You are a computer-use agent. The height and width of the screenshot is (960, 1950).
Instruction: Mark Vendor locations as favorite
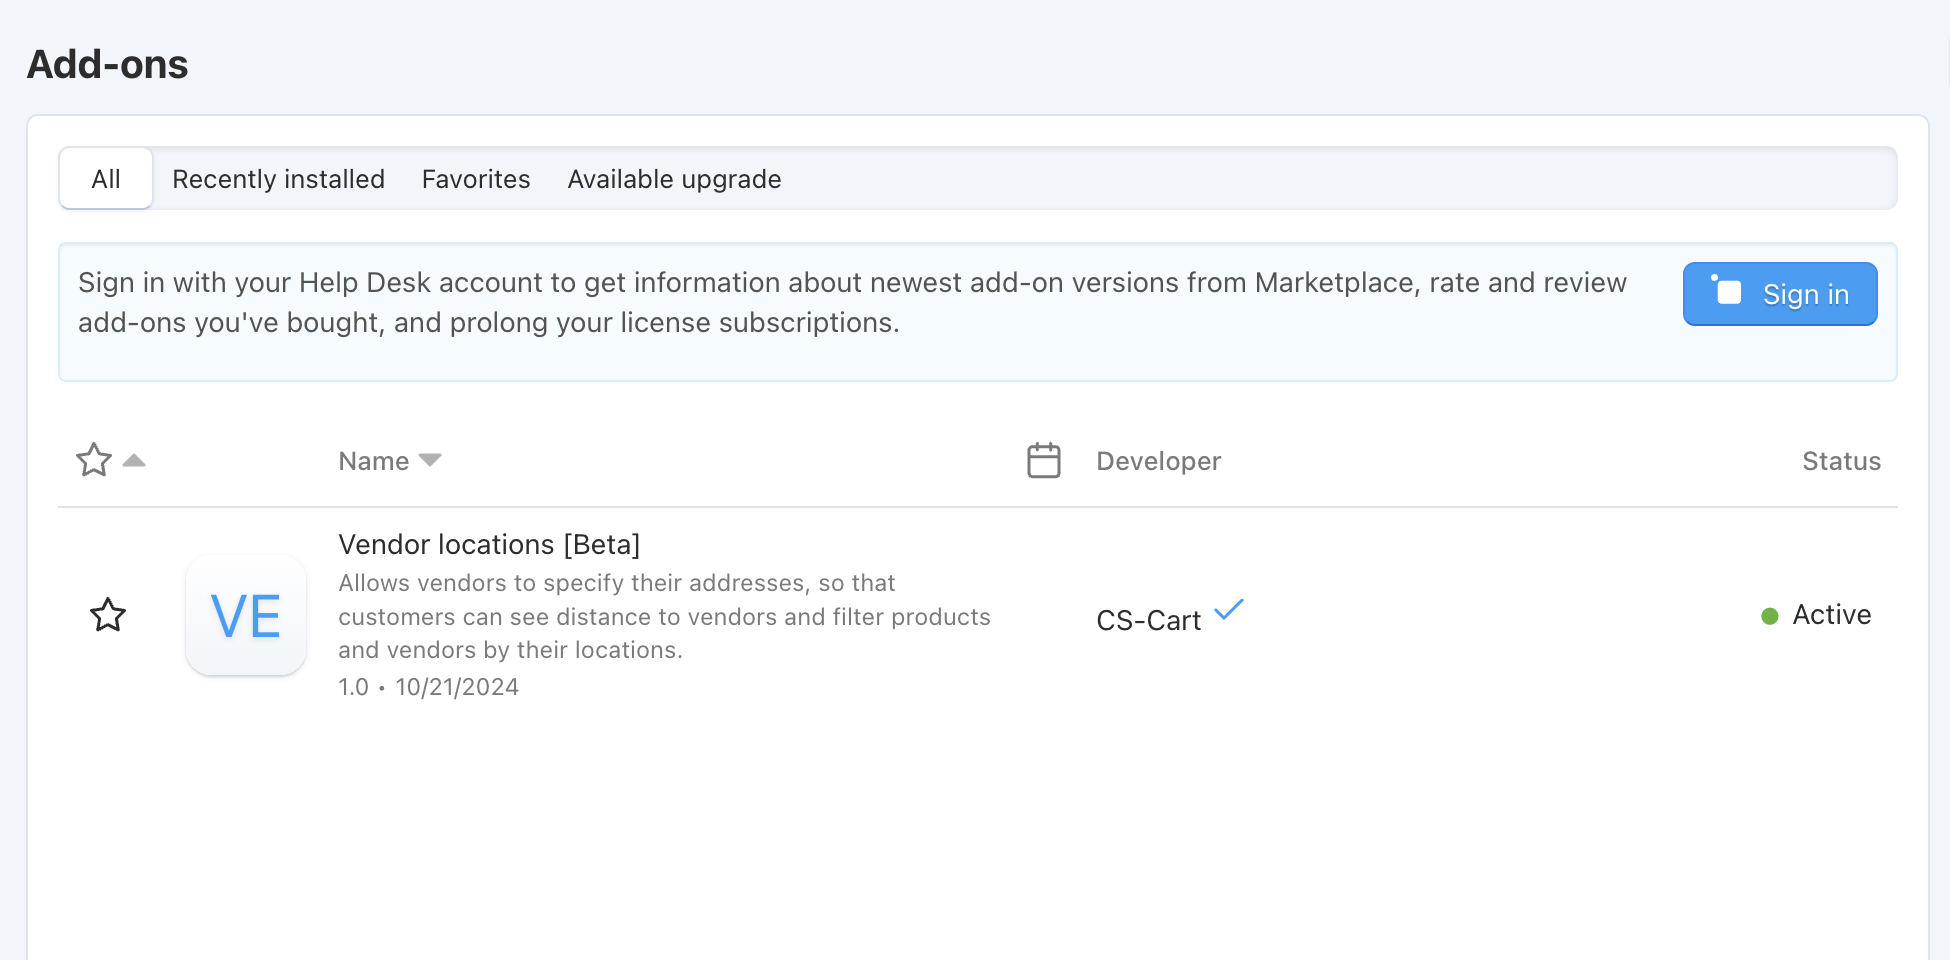coord(108,615)
